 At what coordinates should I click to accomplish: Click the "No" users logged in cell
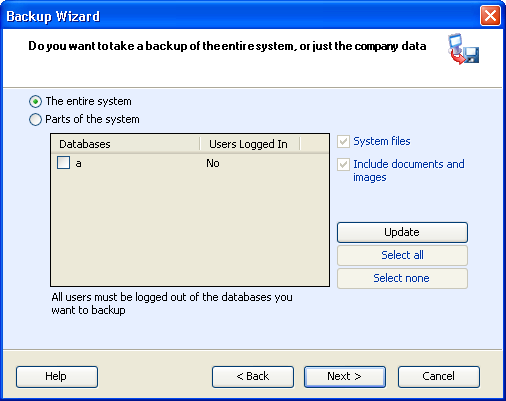pyautogui.click(x=213, y=163)
